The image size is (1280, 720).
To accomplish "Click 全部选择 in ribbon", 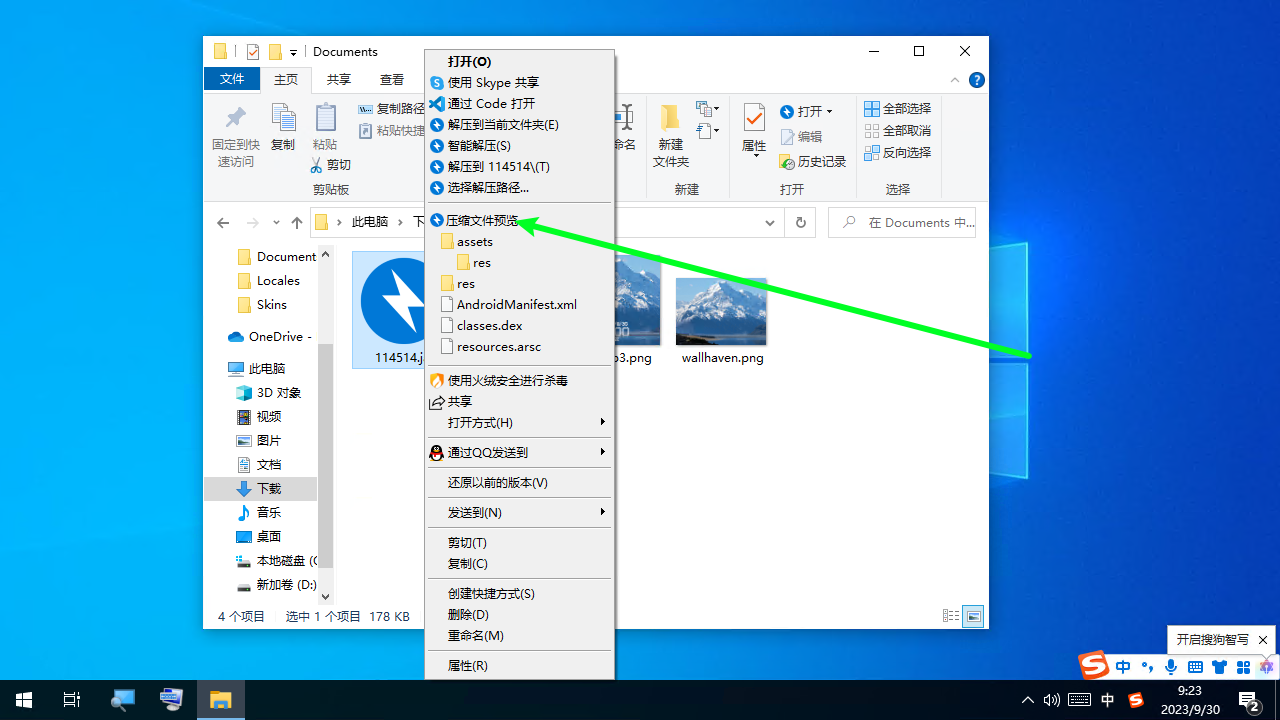I will pos(897,109).
